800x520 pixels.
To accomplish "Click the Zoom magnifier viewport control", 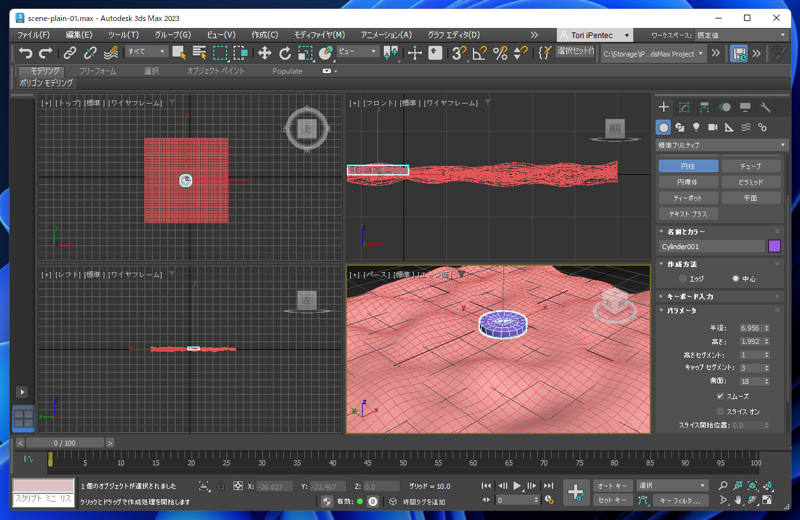I will tap(723, 485).
